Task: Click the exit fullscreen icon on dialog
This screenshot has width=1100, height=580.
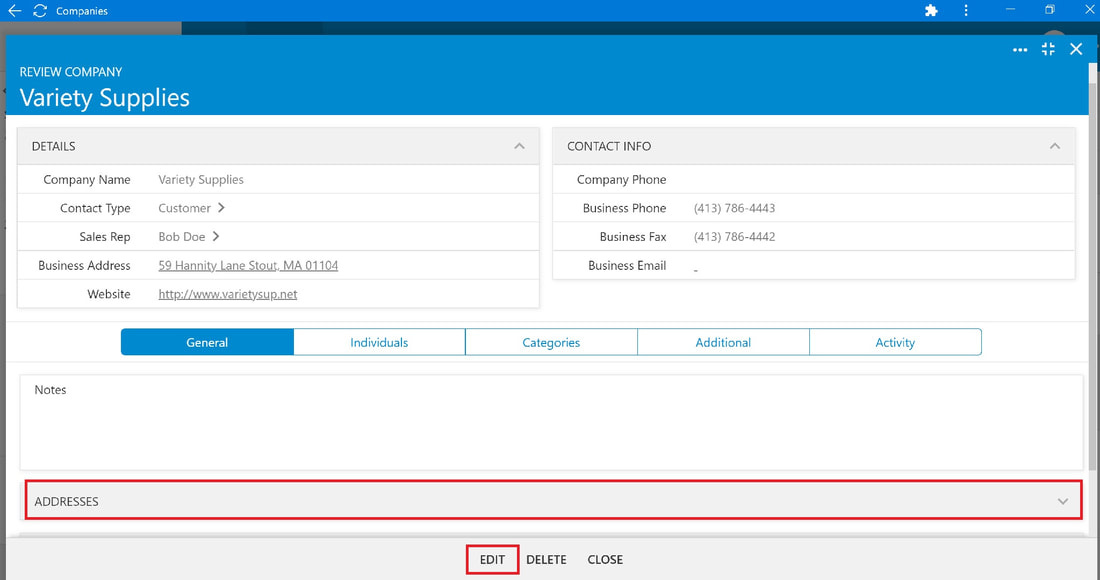Action: [x=1048, y=48]
